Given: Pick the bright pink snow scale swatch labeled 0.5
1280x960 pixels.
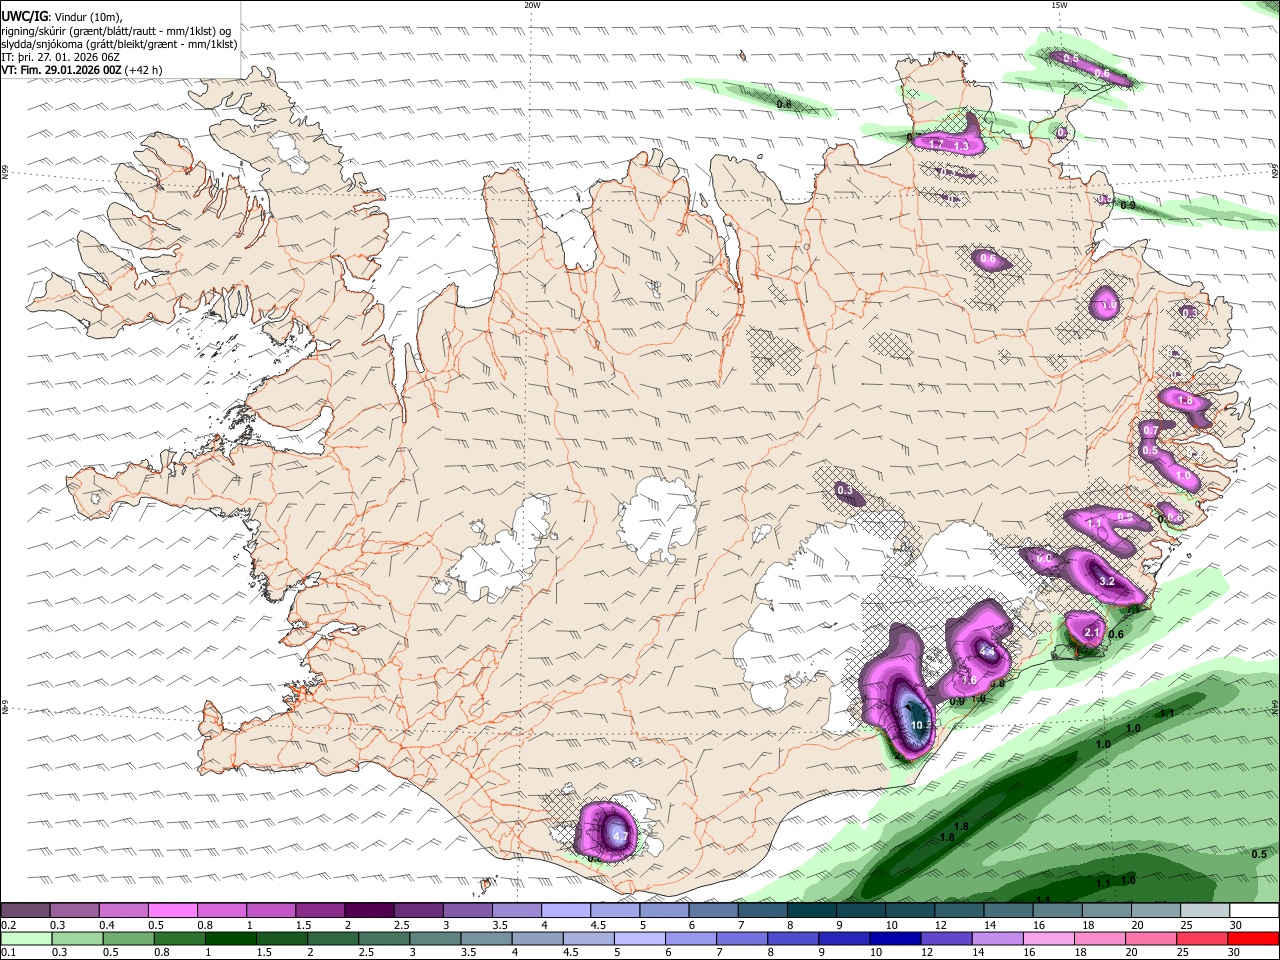Looking at the screenshot, I should (x=172, y=911).
